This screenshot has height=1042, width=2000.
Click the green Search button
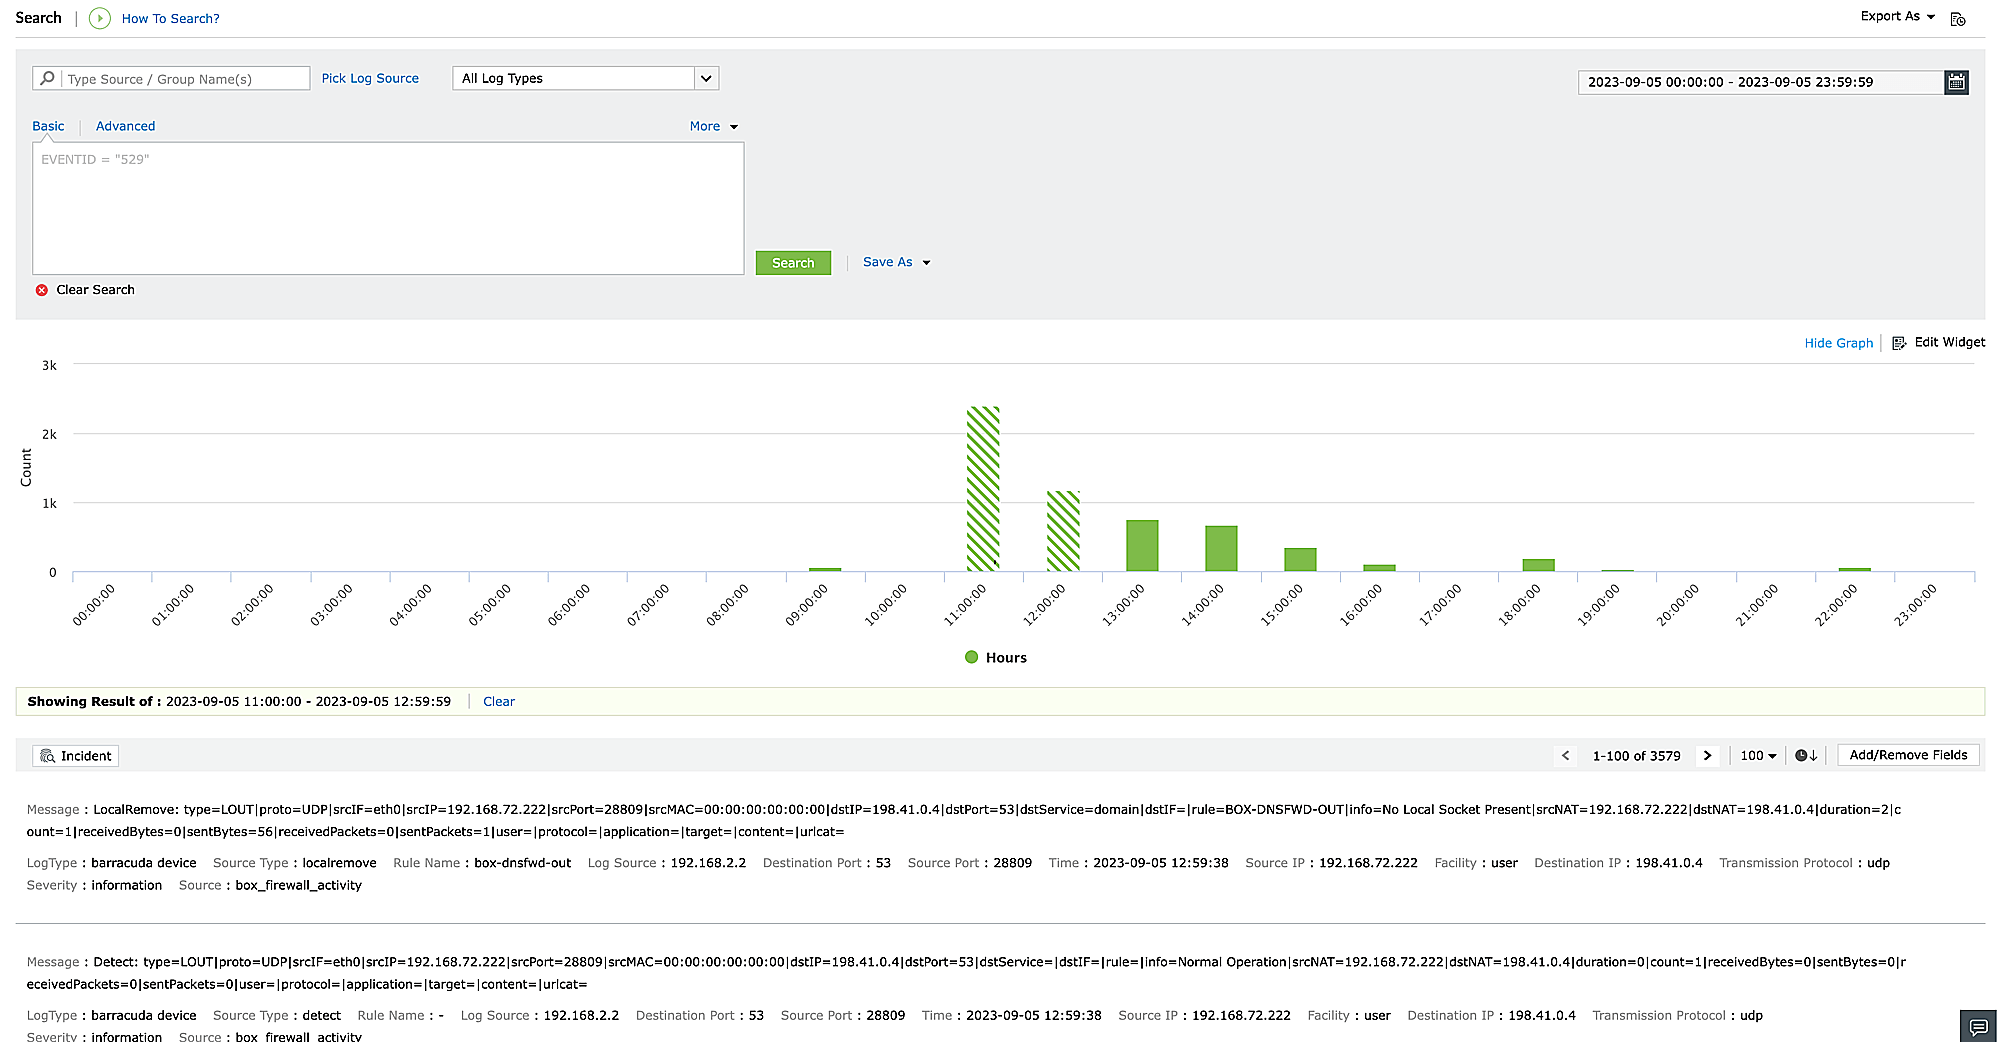(793, 263)
